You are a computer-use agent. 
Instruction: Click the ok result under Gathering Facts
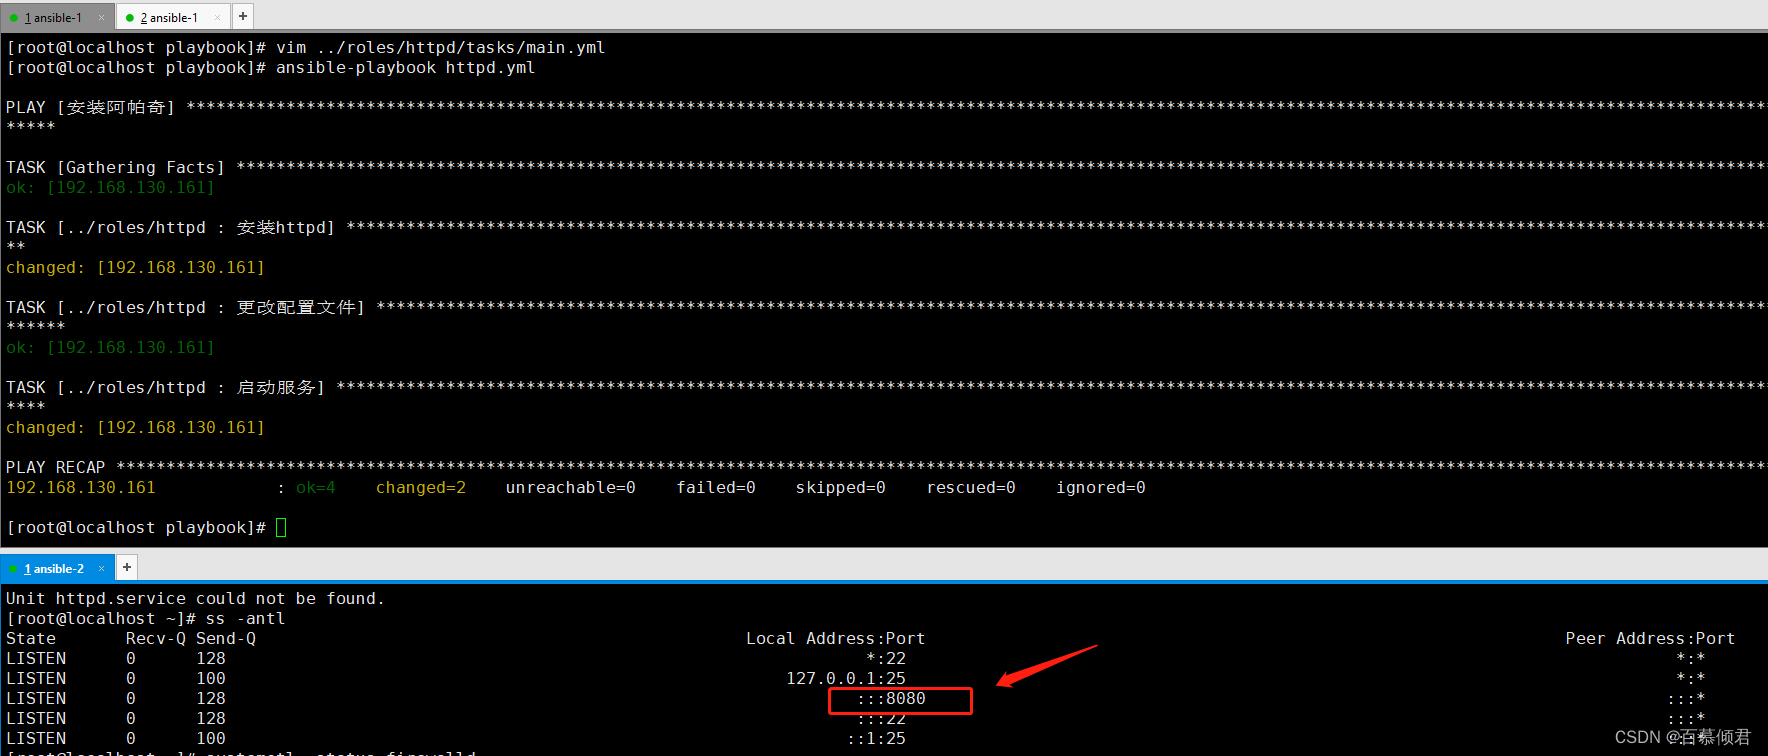pos(110,187)
